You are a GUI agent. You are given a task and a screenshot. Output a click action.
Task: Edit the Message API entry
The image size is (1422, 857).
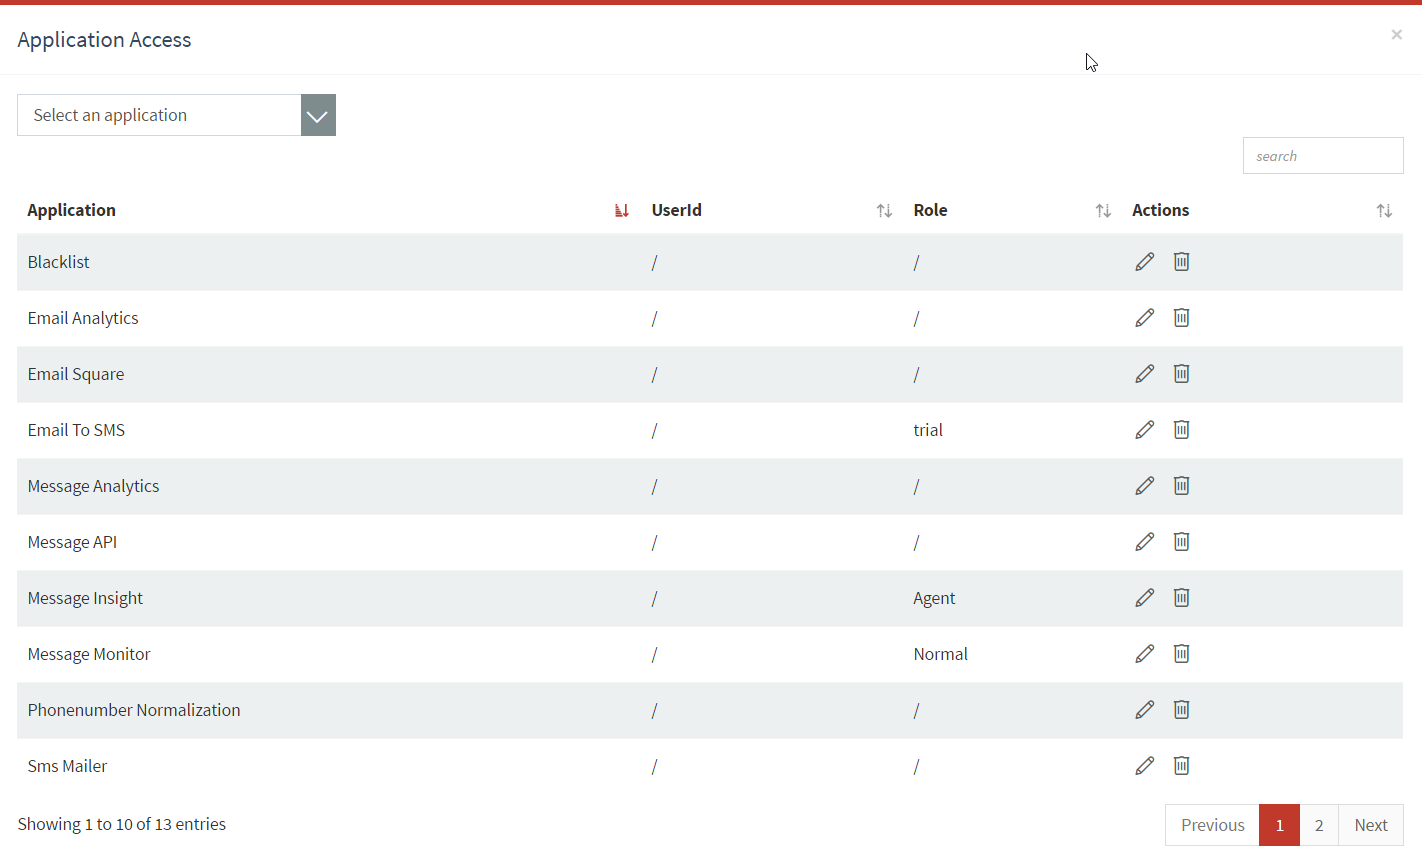coord(1145,542)
